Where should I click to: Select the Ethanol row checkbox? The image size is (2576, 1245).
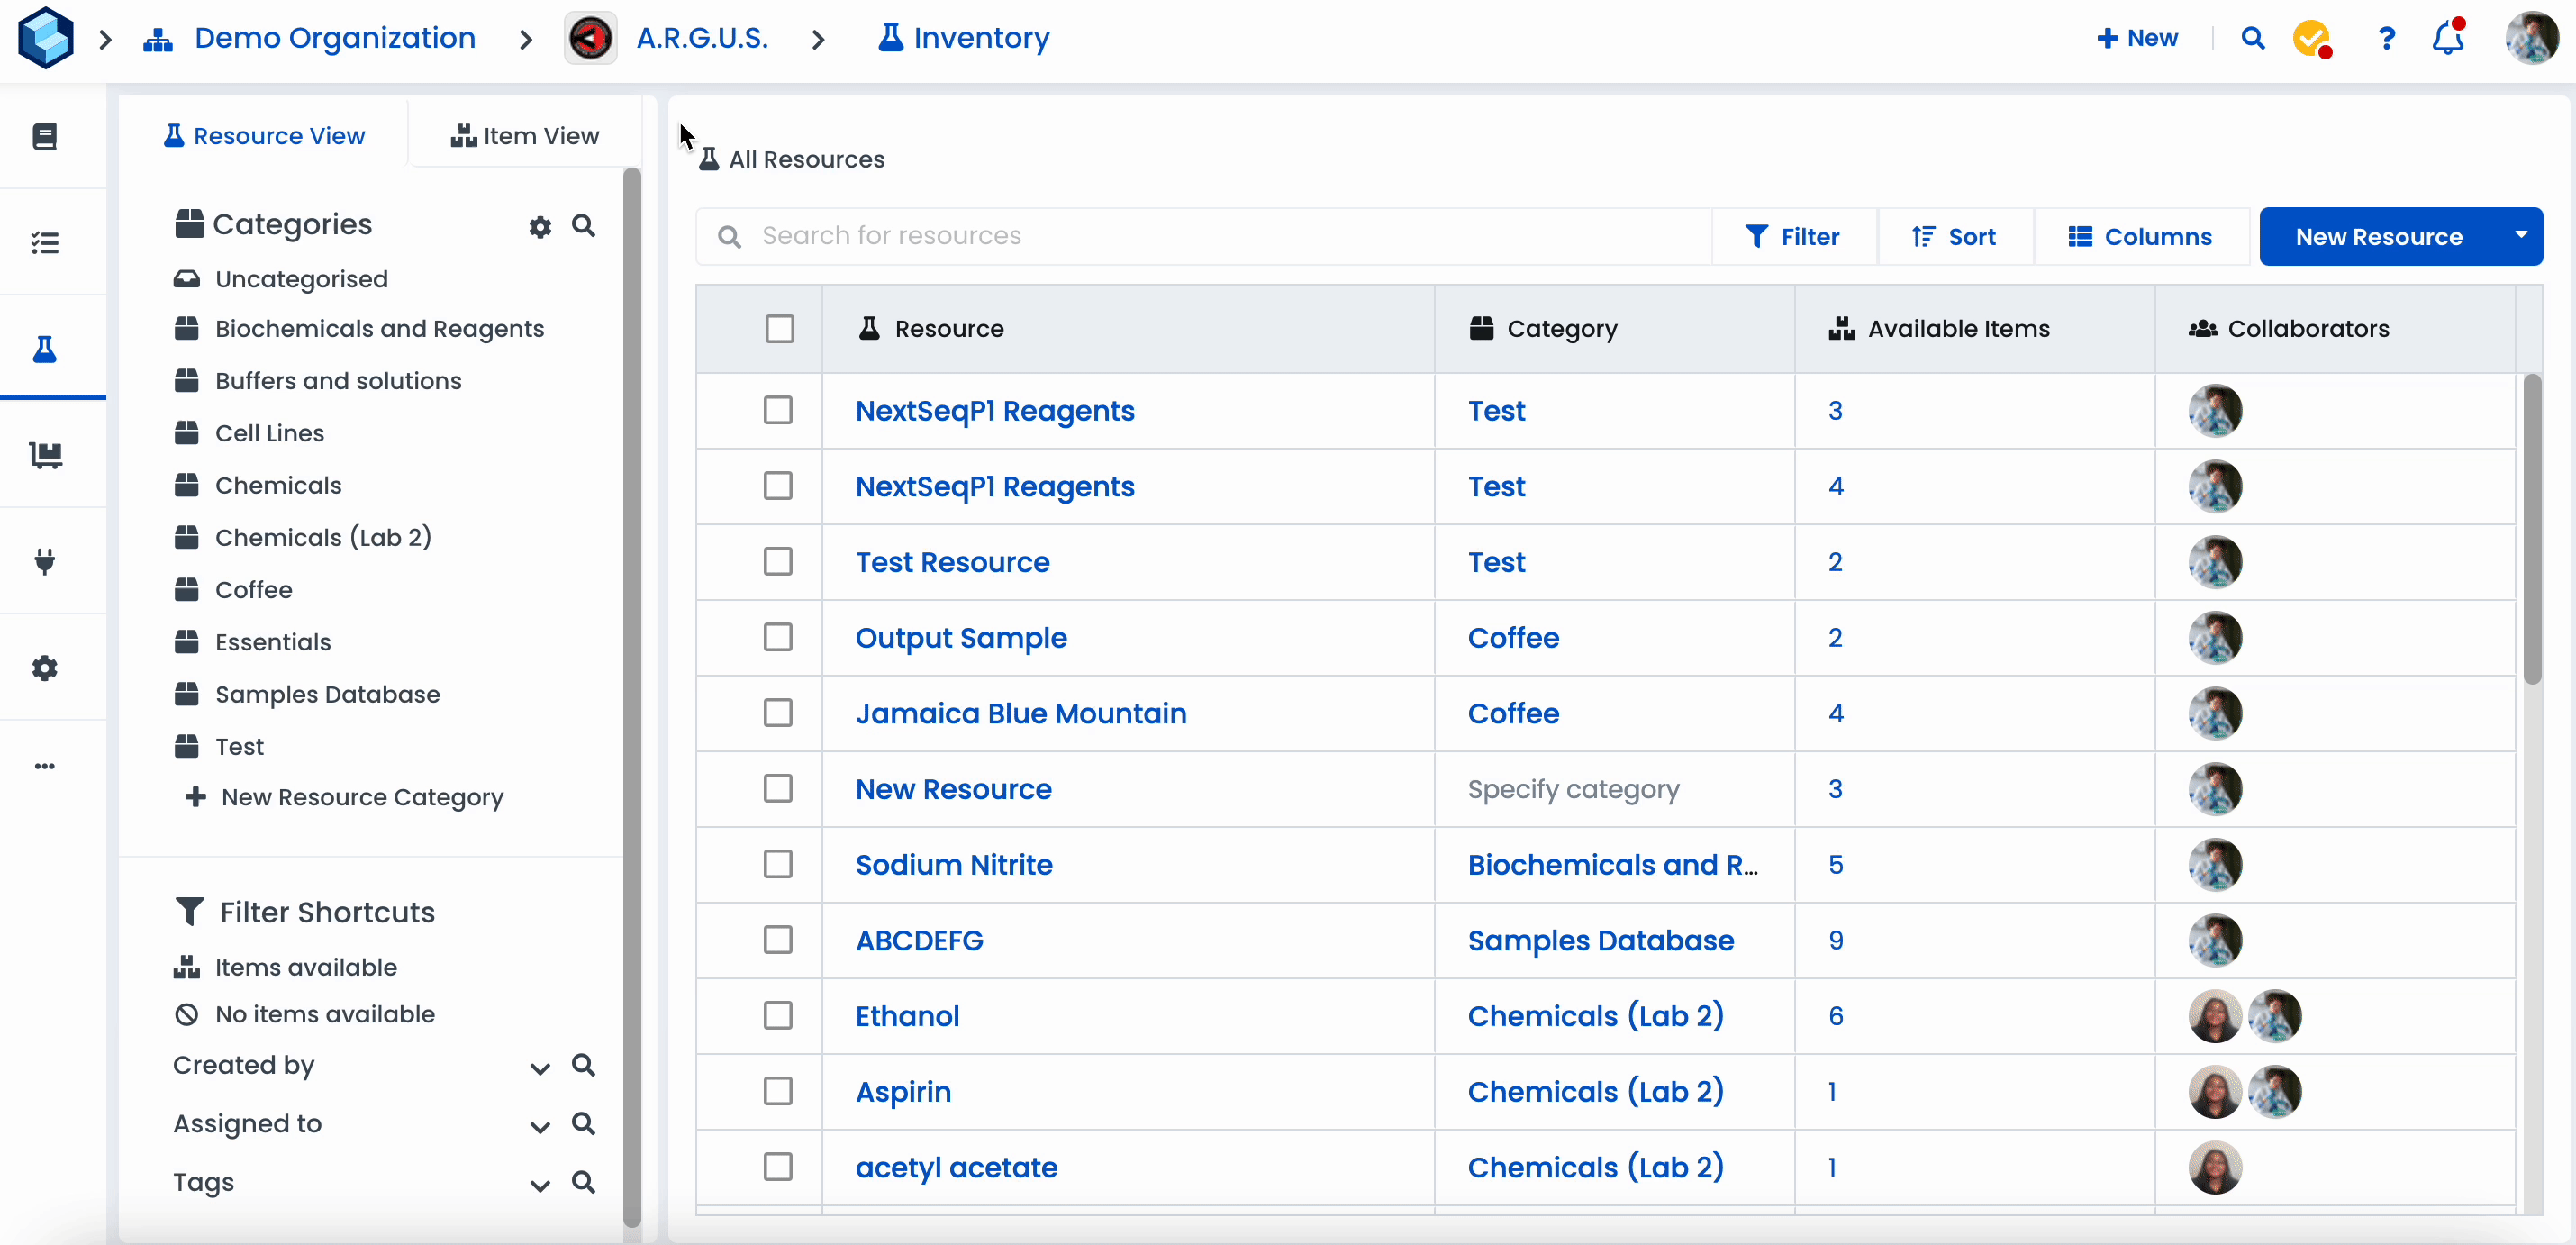778,1015
